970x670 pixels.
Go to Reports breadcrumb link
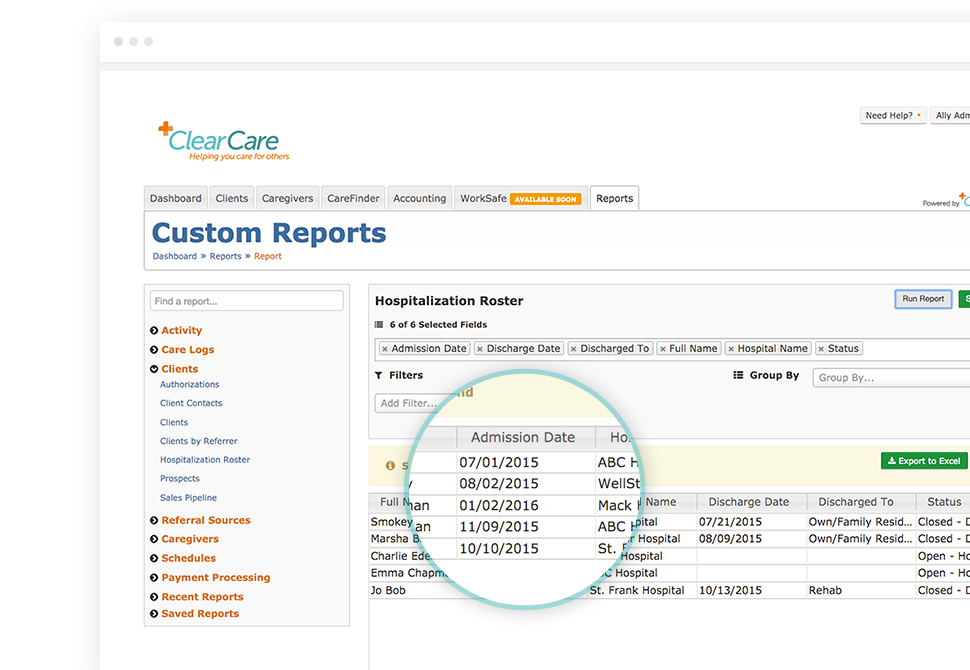pyautogui.click(x=225, y=256)
